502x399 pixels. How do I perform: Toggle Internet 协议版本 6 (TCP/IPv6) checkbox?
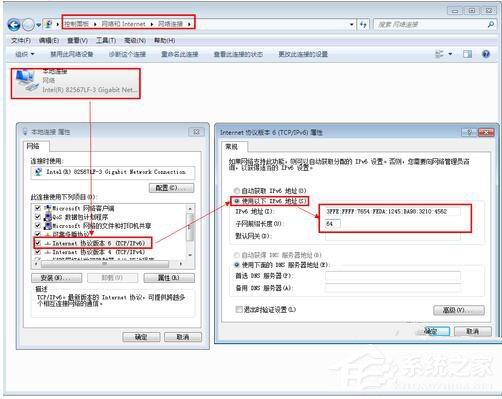pos(38,243)
